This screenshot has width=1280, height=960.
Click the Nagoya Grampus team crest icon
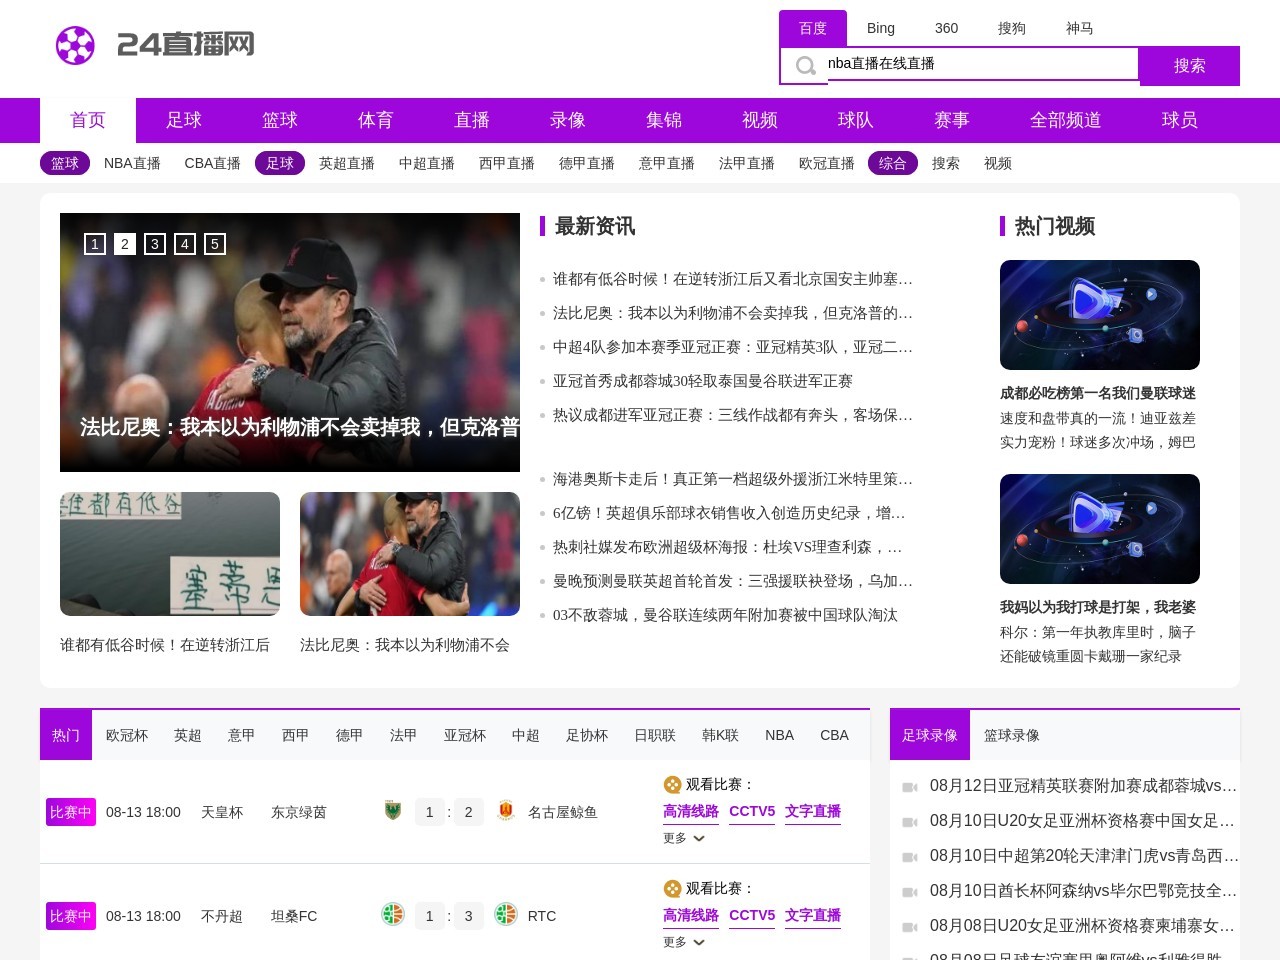[x=506, y=811]
